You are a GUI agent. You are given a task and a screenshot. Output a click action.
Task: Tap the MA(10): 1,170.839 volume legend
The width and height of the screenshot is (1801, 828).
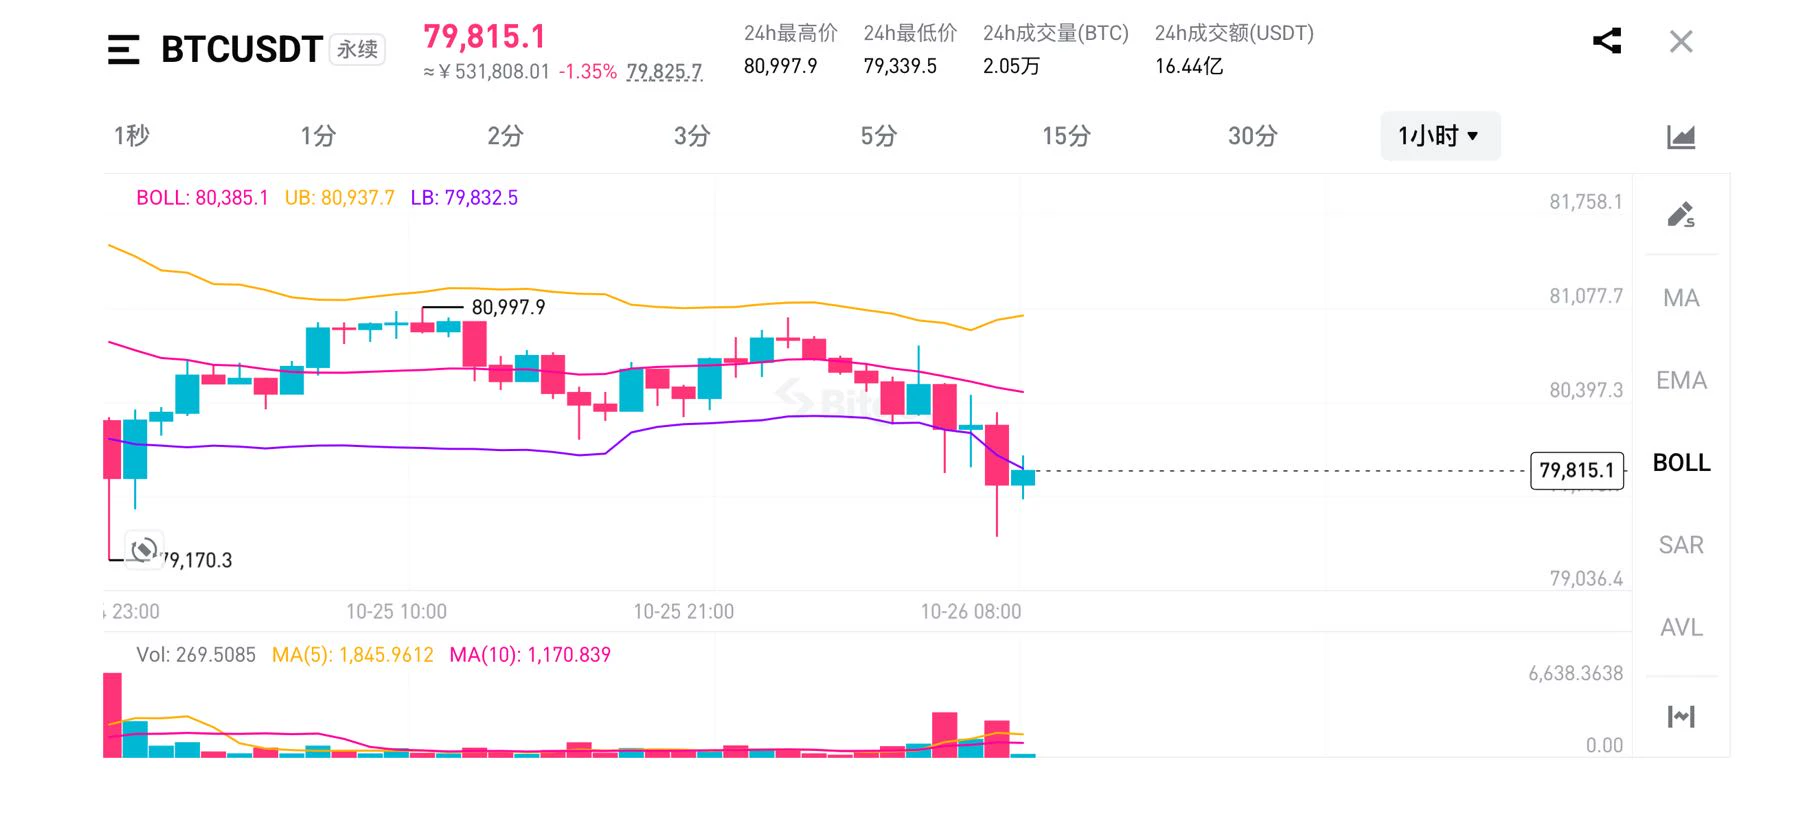click(x=530, y=655)
